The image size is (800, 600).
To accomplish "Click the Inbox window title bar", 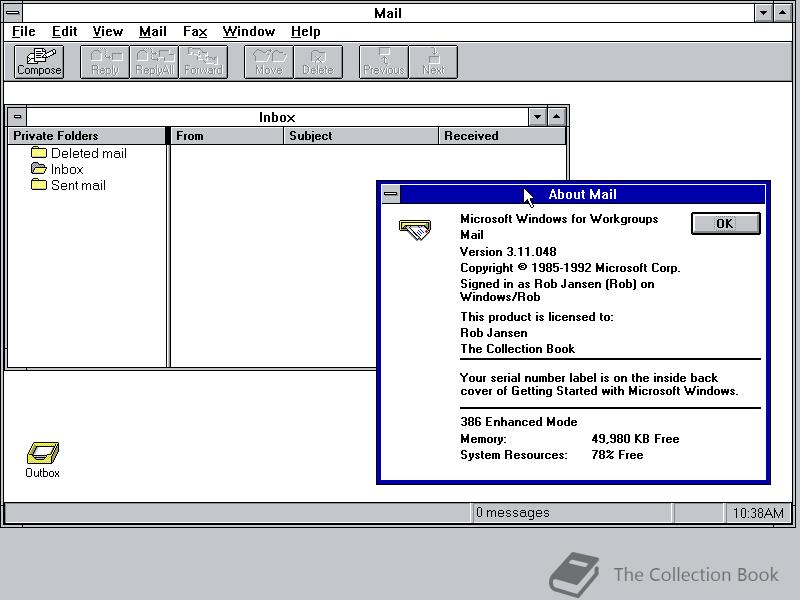I will click(277, 117).
